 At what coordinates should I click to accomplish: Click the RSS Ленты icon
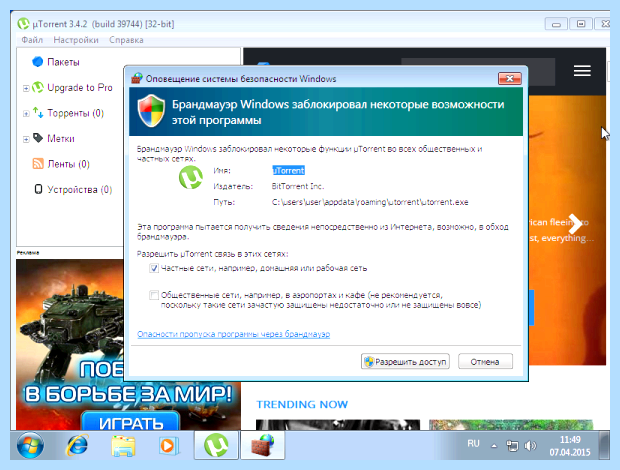(38, 164)
